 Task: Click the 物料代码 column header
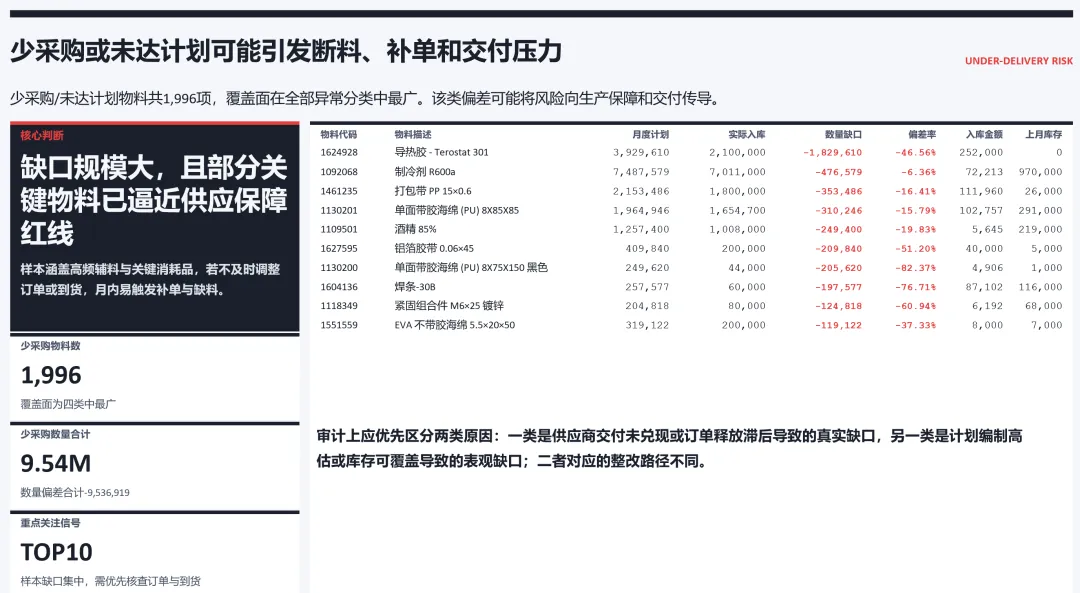[339, 134]
